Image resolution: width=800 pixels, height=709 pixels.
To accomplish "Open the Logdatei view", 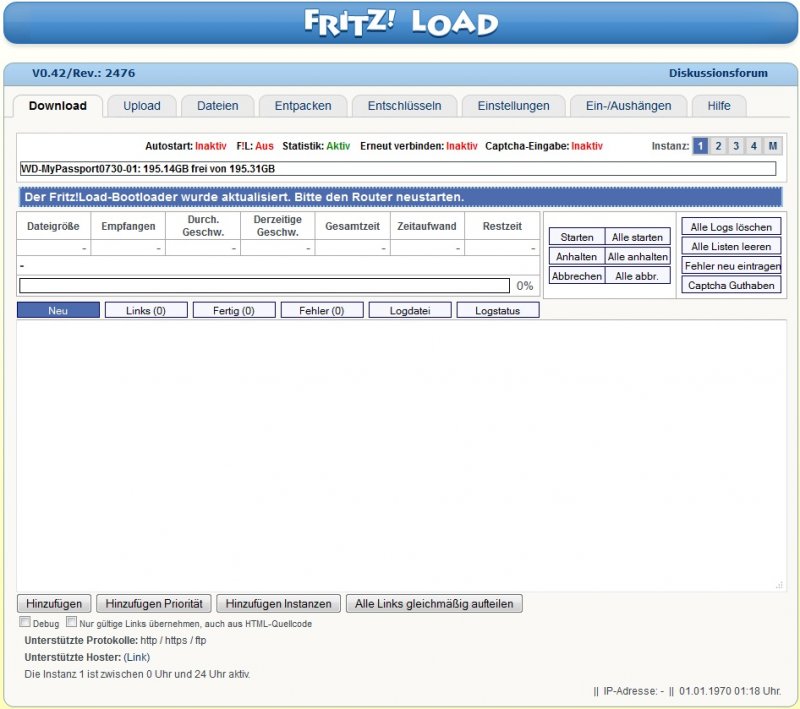I will coord(410,310).
